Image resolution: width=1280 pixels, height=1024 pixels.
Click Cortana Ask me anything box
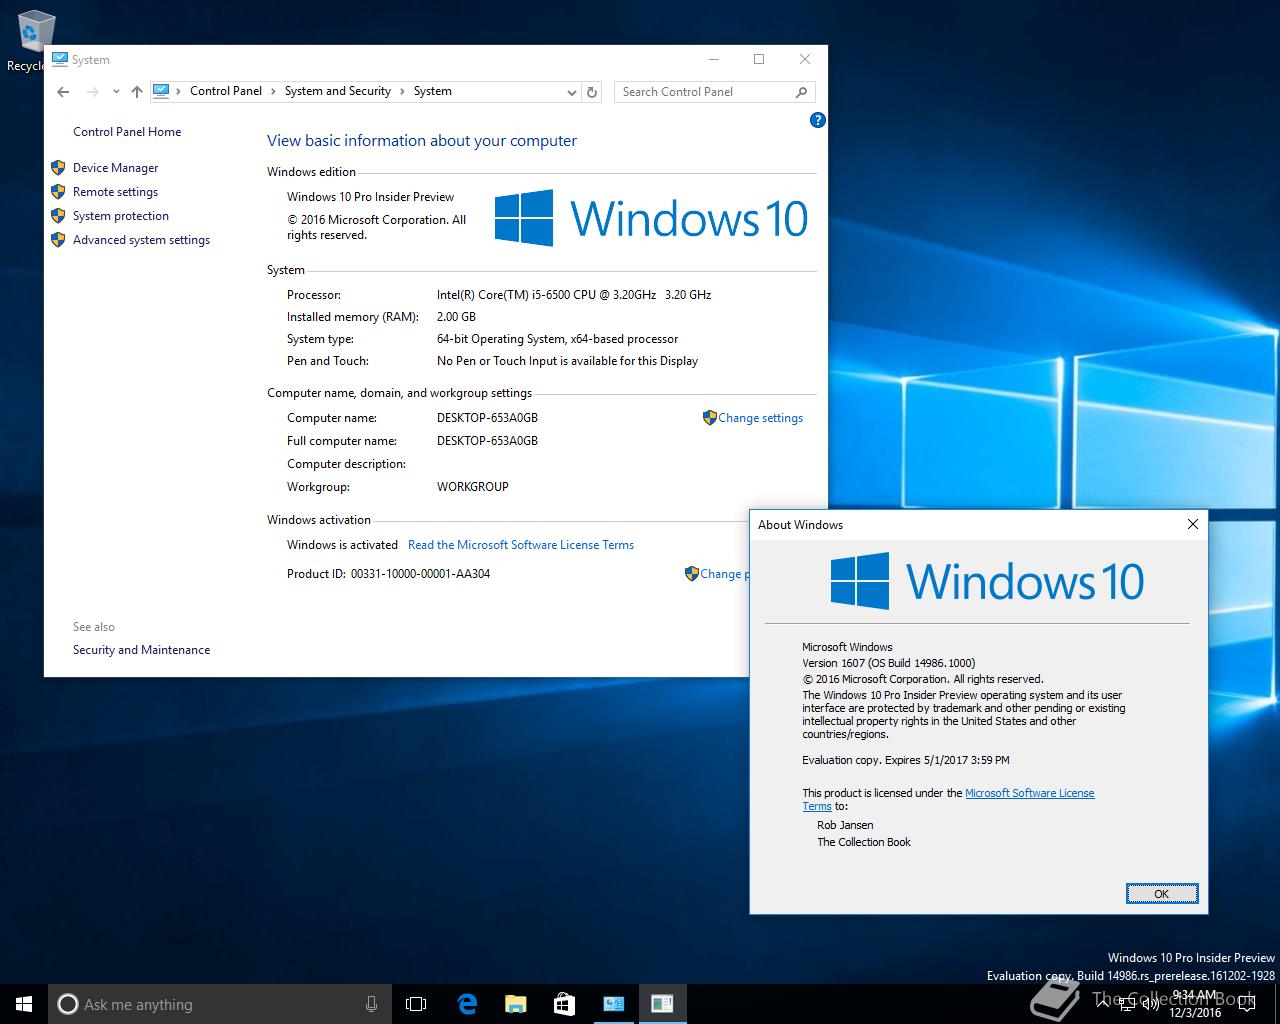pyautogui.click(x=220, y=1004)
